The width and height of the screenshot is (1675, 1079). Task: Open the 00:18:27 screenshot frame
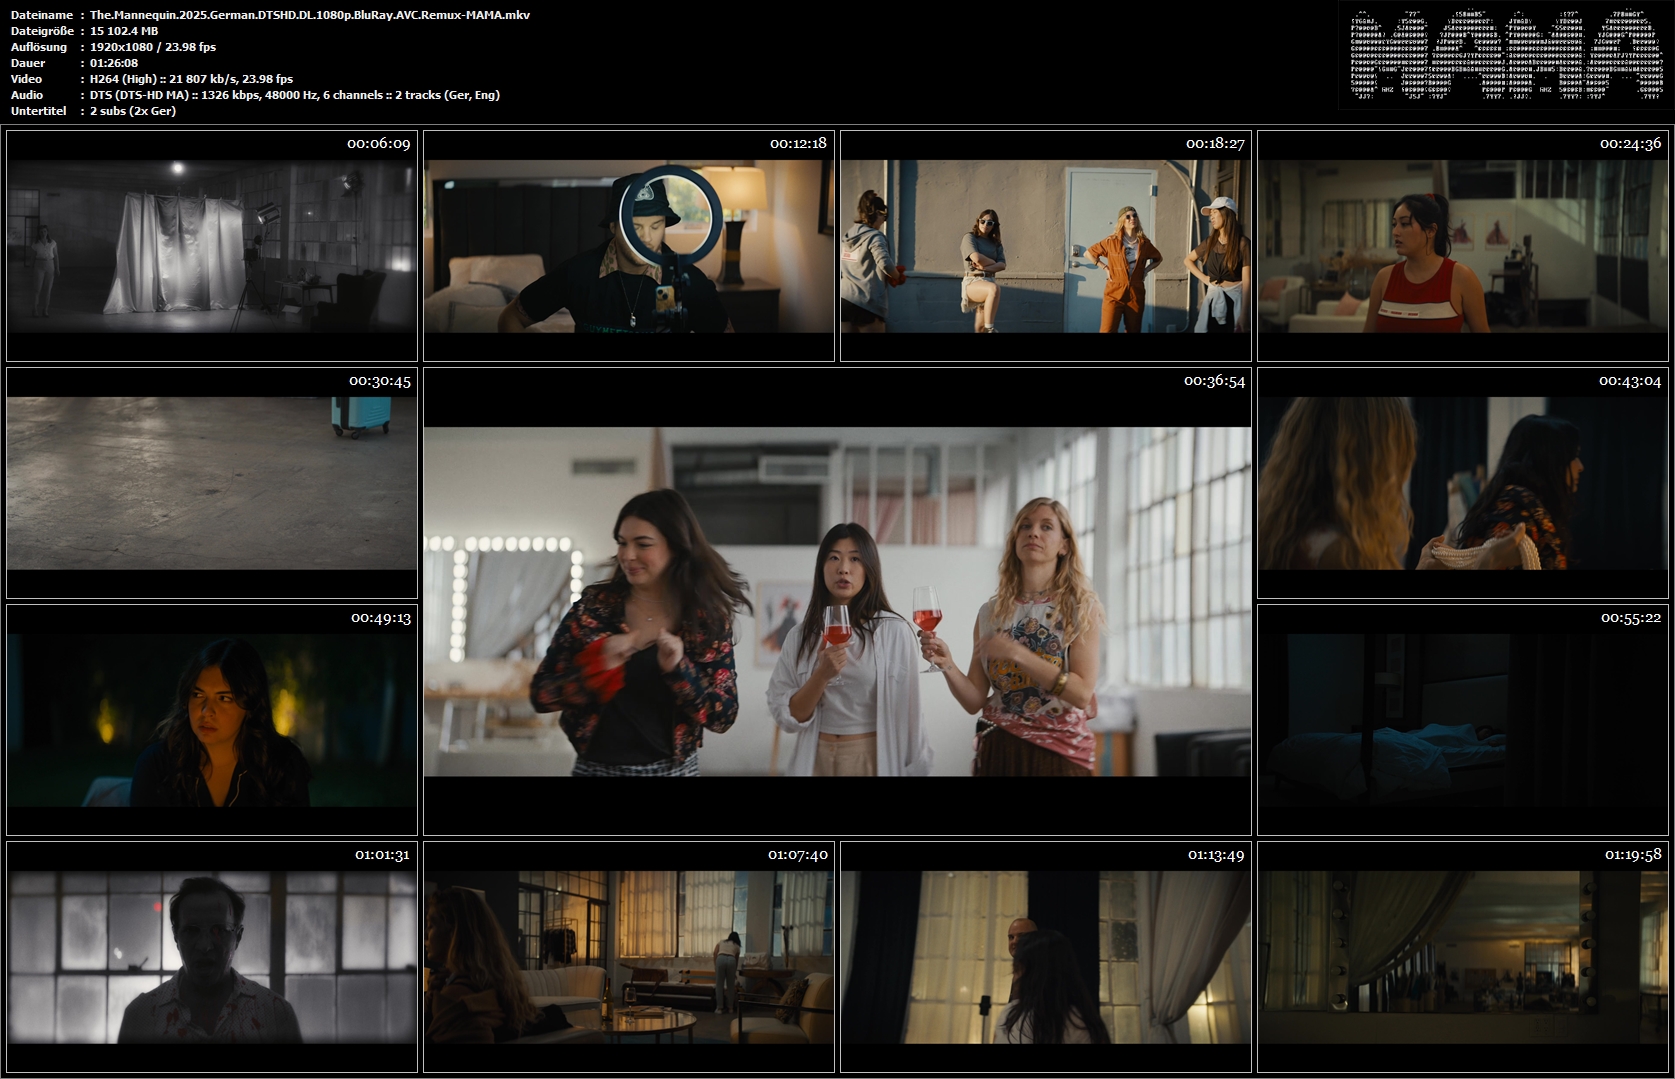pyautogui.click(x=1046, y=246)
